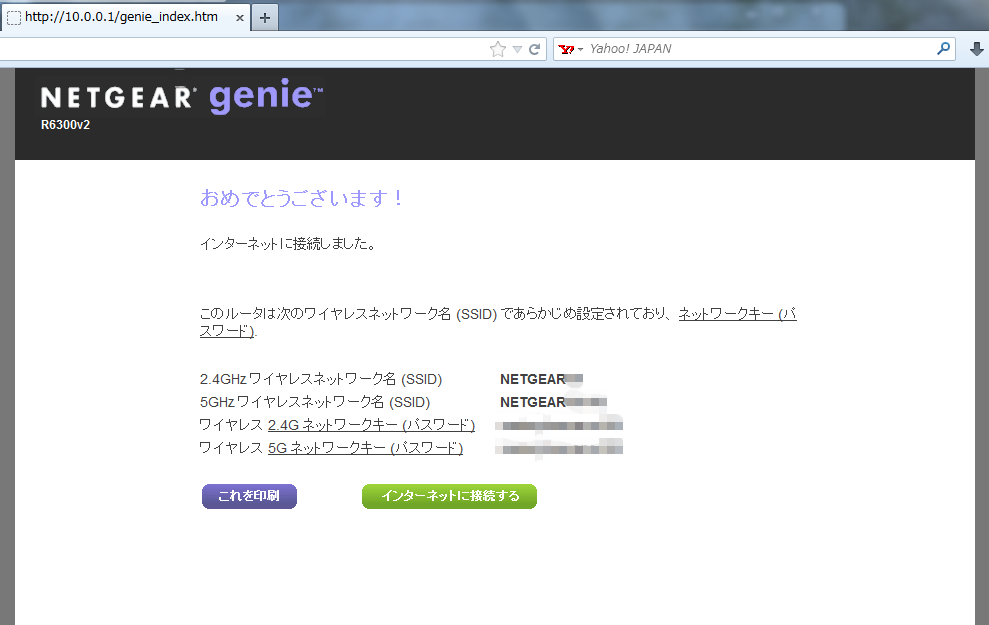Reload the page with the refresh icon
Viewport: 989px width, 625px height.
pos(534,49)
